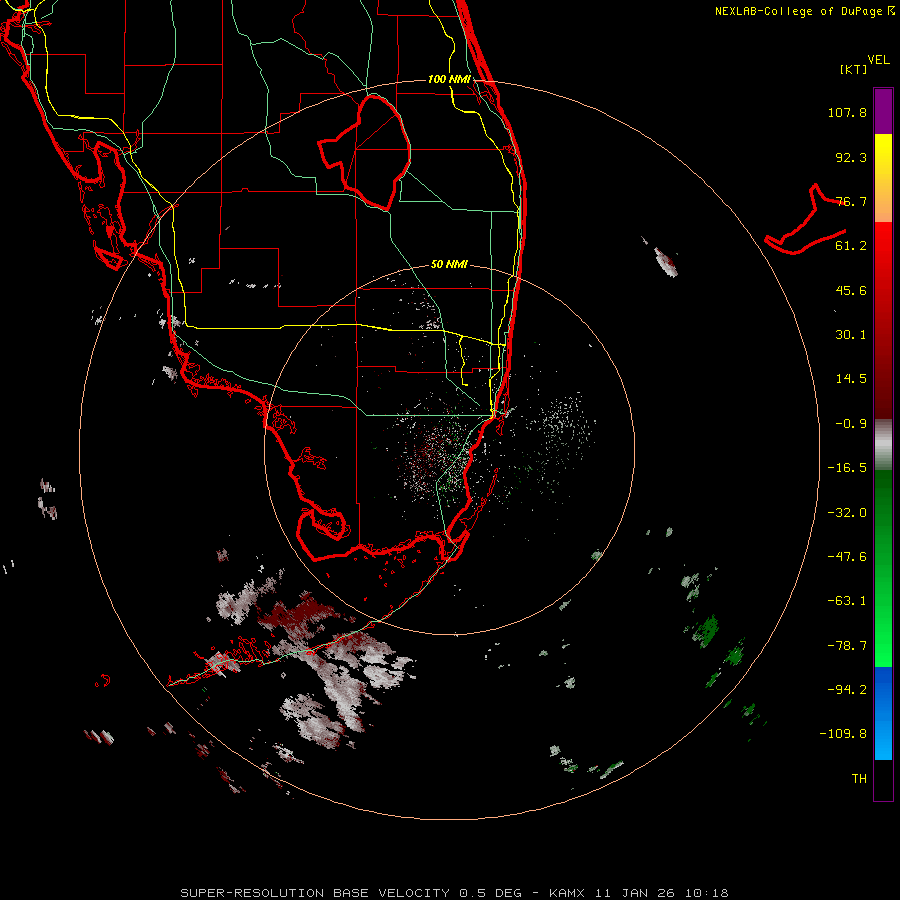Click the Super-Resolution Base Velocity caption
Image resolution: width=900 pixels, height=900 pixels.
click(x=454, y=893)
